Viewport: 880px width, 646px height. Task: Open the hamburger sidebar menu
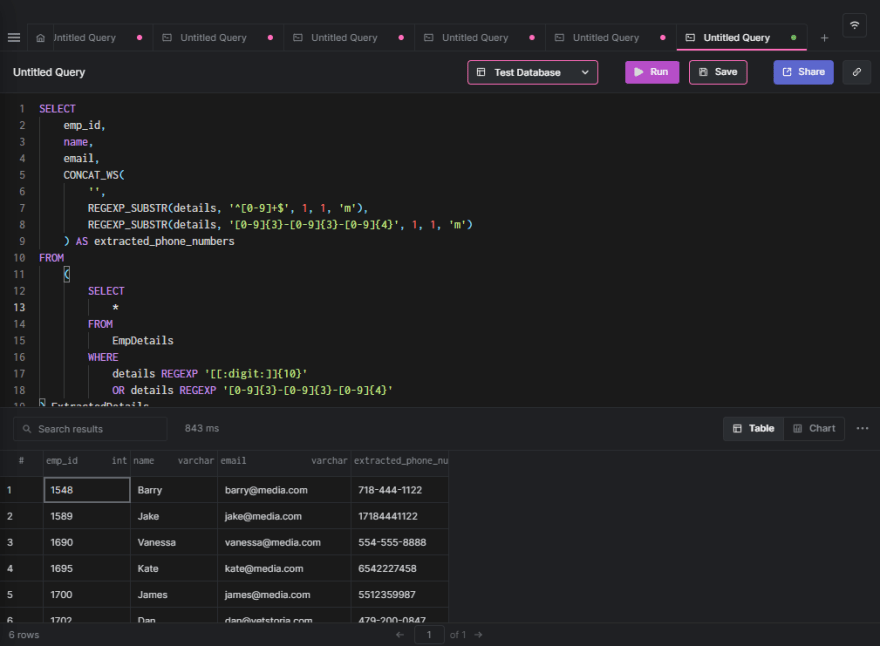click(x=14, y=38)
